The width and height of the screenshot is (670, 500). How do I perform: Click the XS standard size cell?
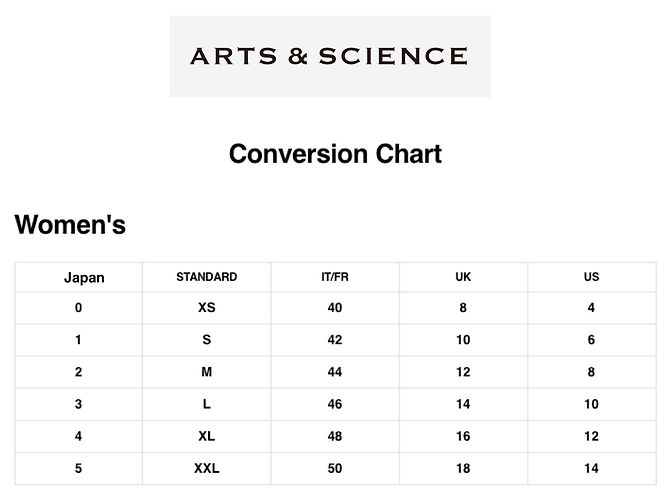click(207, 308)
